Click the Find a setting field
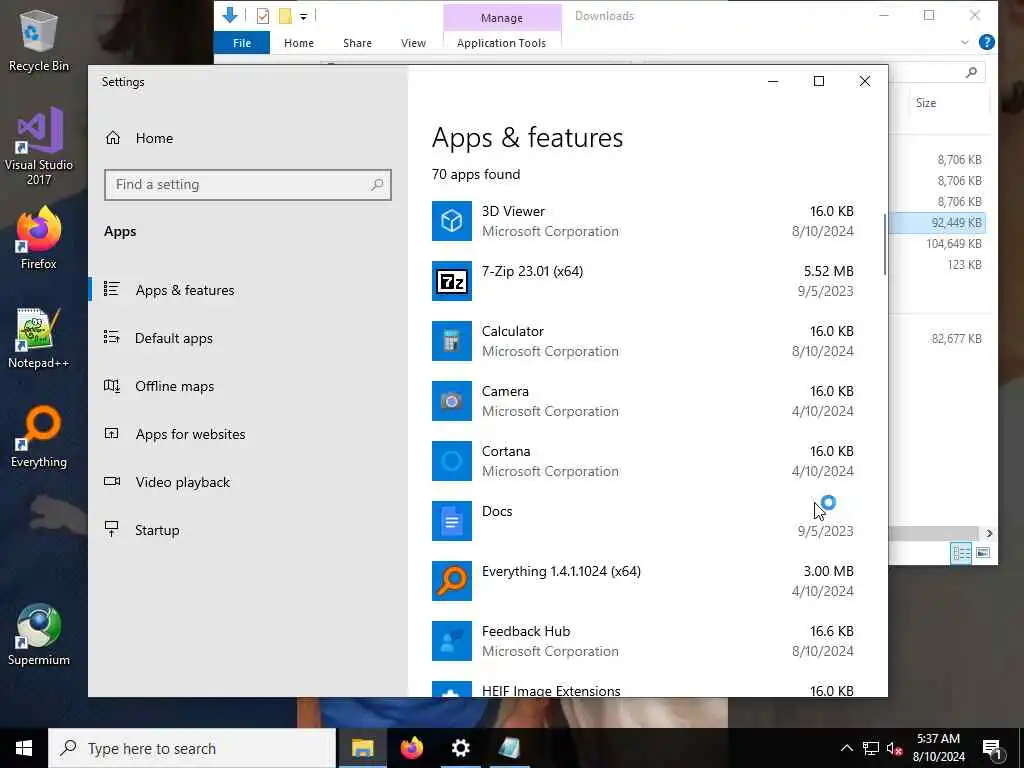 point(248,185)
